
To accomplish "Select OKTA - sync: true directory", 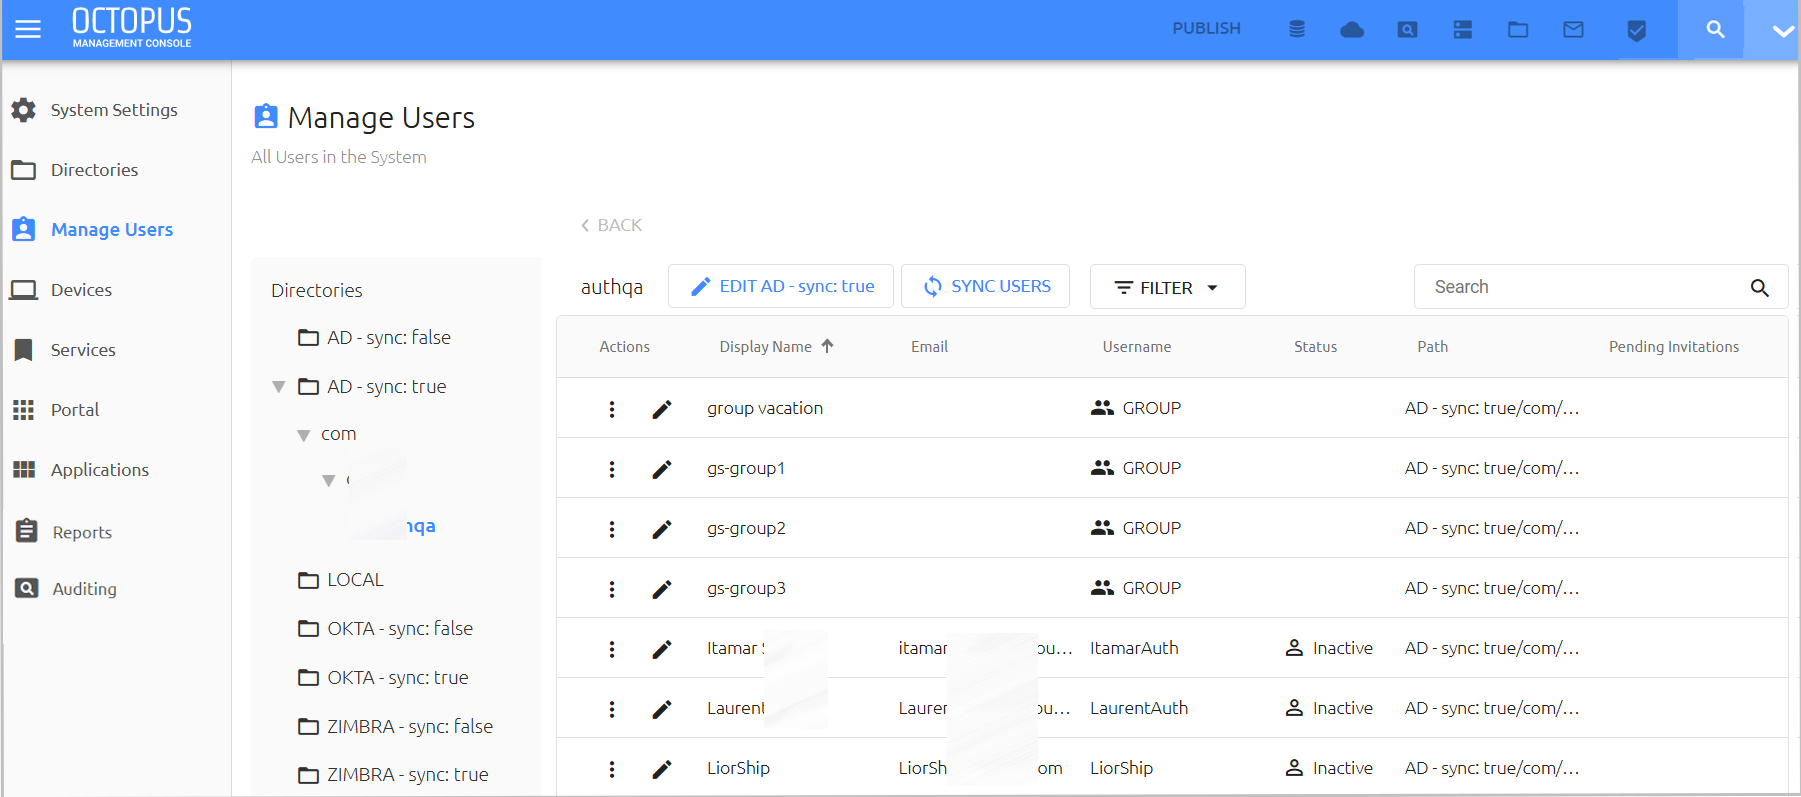I will click(383, 678).
